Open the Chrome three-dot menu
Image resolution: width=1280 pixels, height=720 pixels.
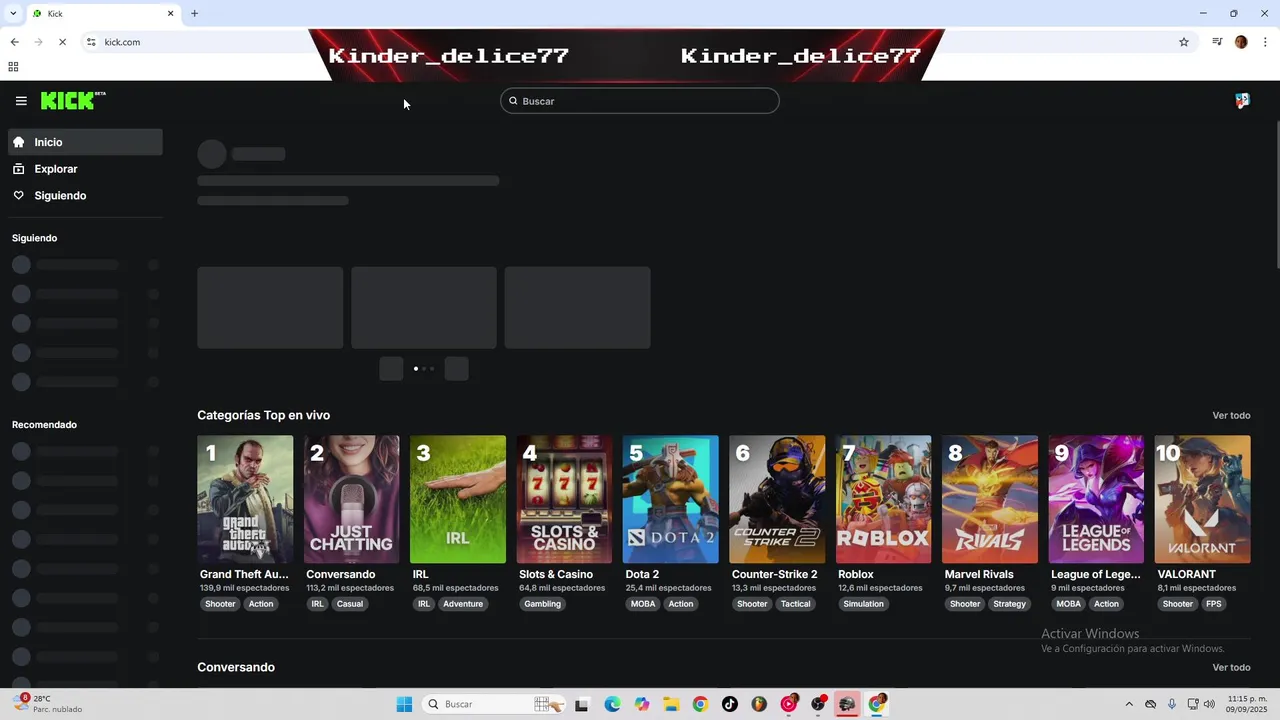tap(1265, 42)
